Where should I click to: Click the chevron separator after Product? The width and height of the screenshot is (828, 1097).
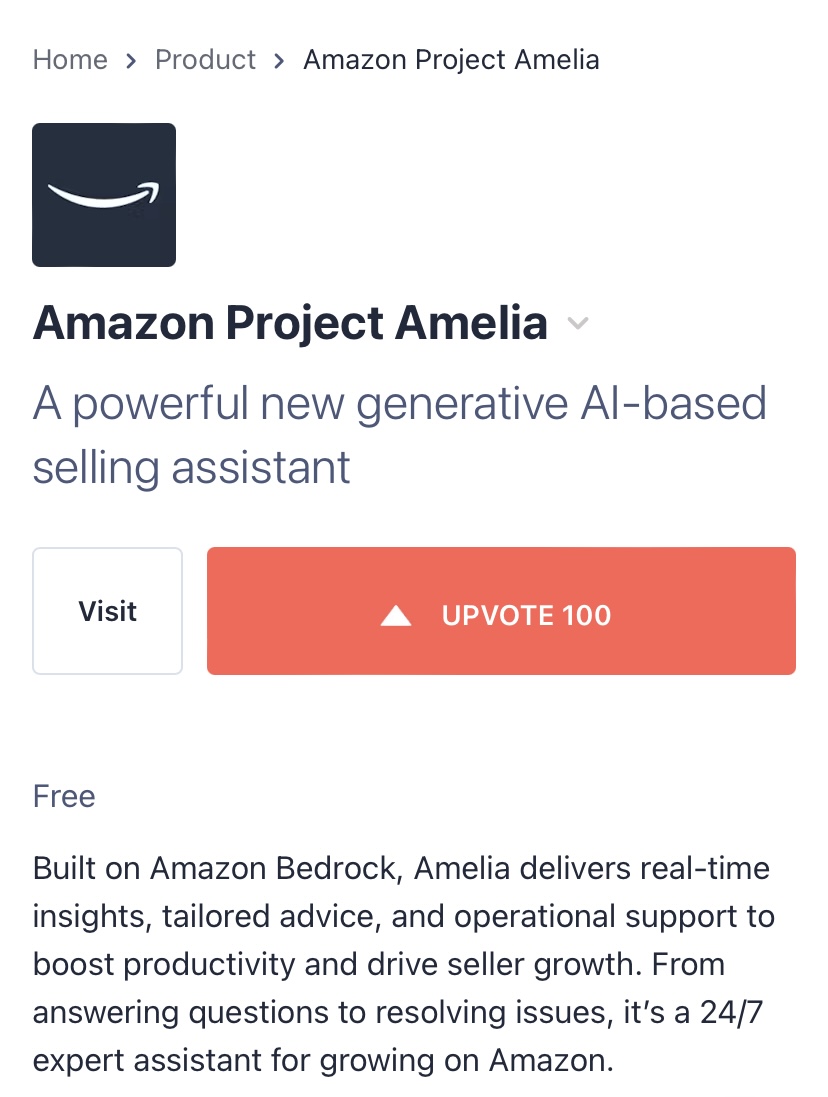coord(280,60)
